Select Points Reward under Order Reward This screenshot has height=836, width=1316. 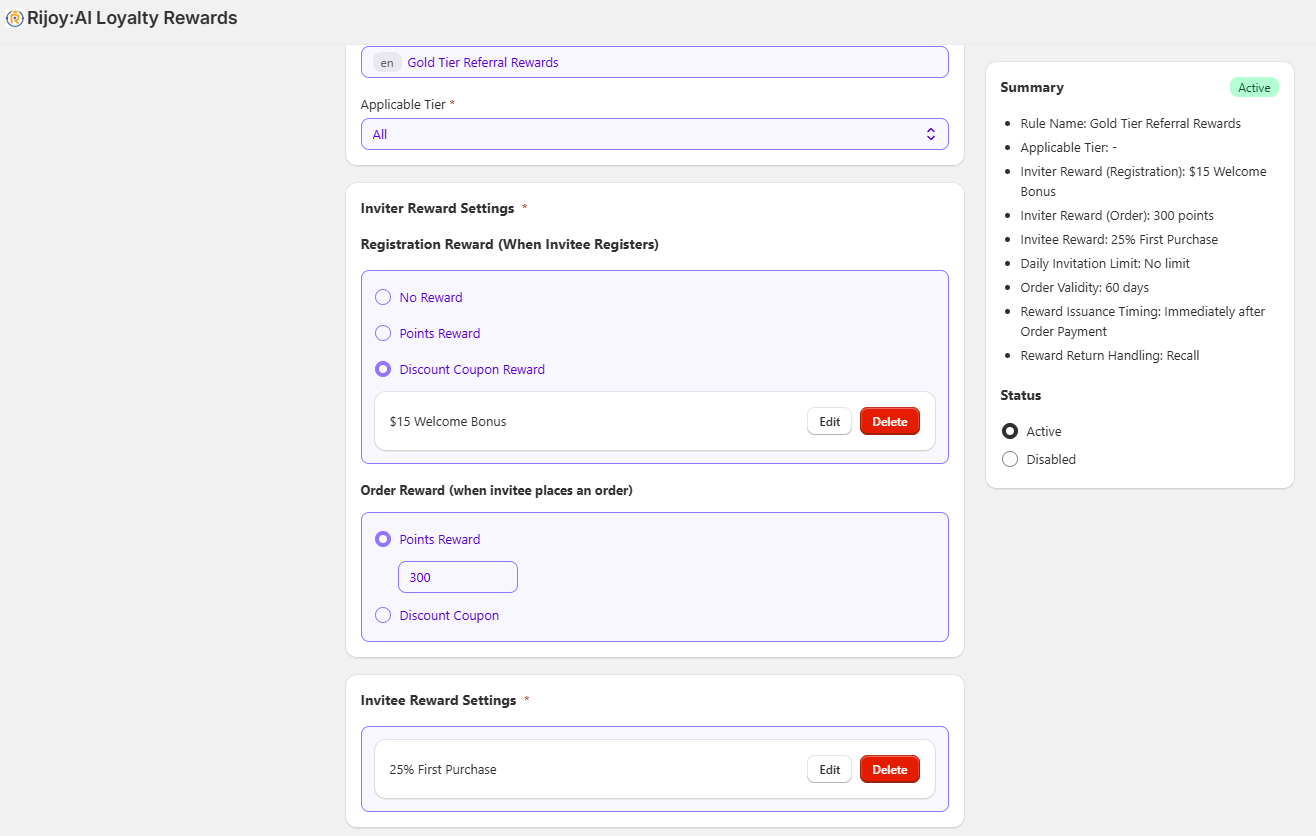click(383, 539)
